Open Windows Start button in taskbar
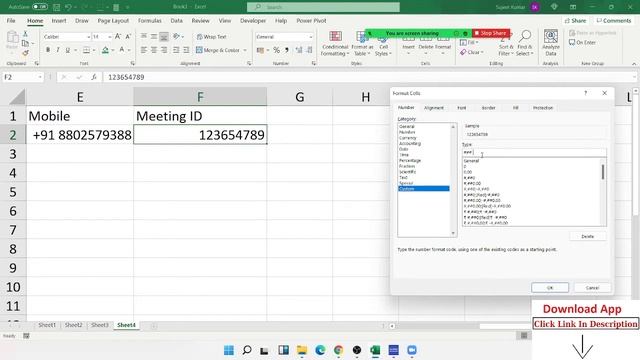Viewport: 640px width, 360px height. [229, 350]
